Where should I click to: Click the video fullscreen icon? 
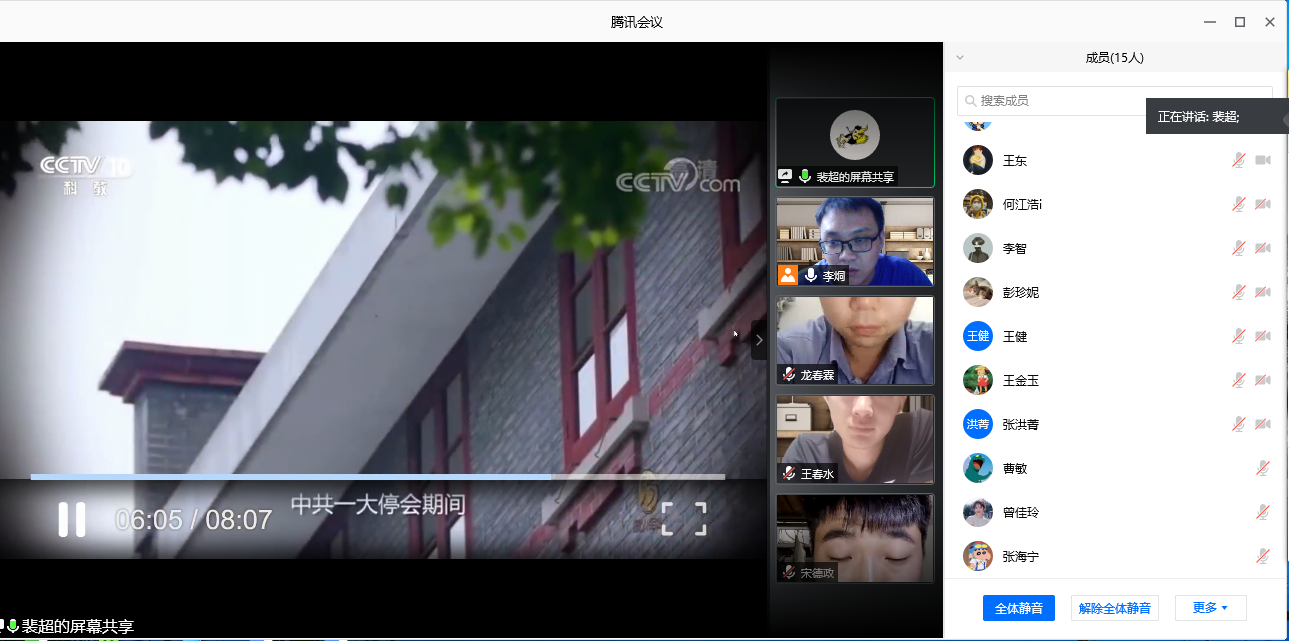coord(684,518)
